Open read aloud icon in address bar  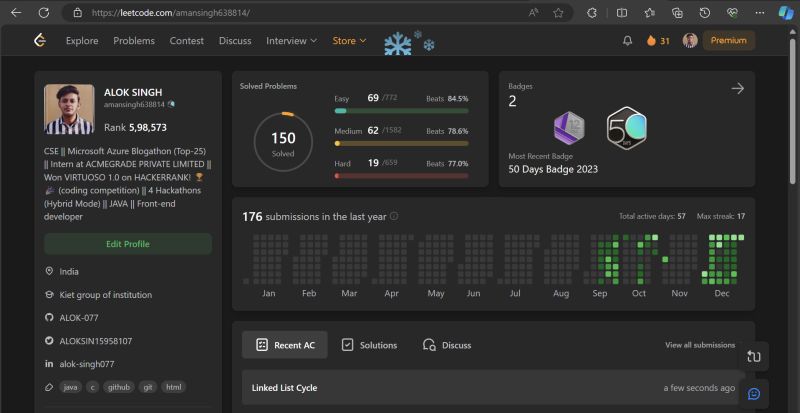tap(534, 13)
